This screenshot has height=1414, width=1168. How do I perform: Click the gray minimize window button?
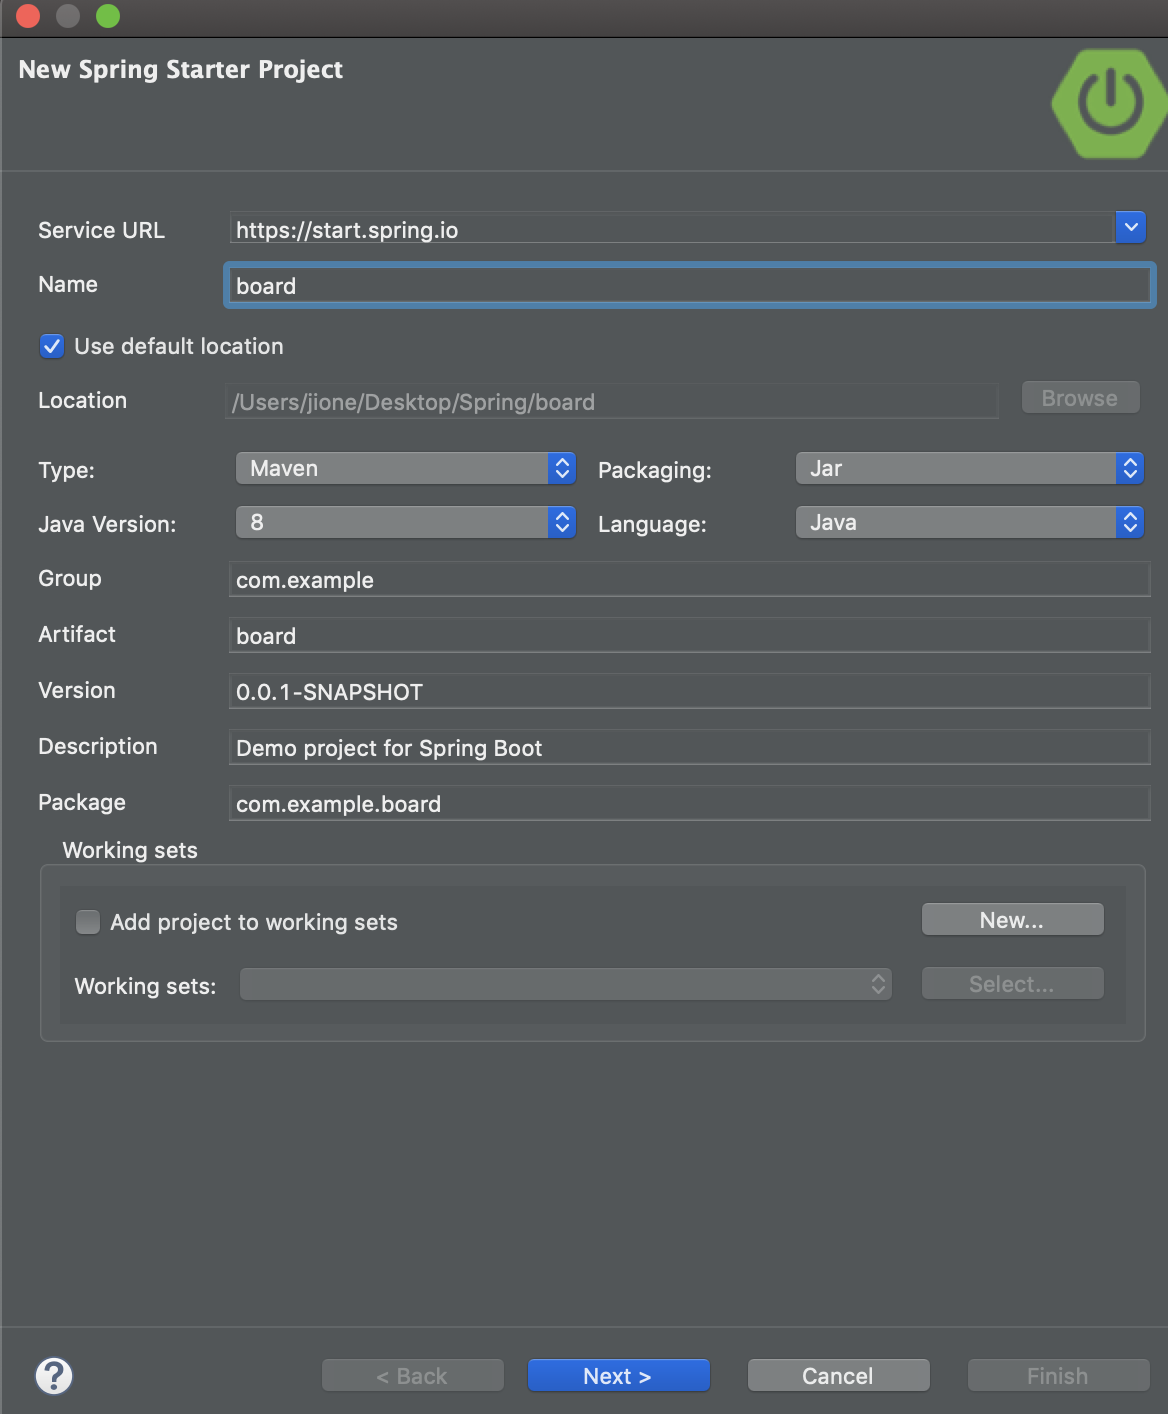pos(68,16)
